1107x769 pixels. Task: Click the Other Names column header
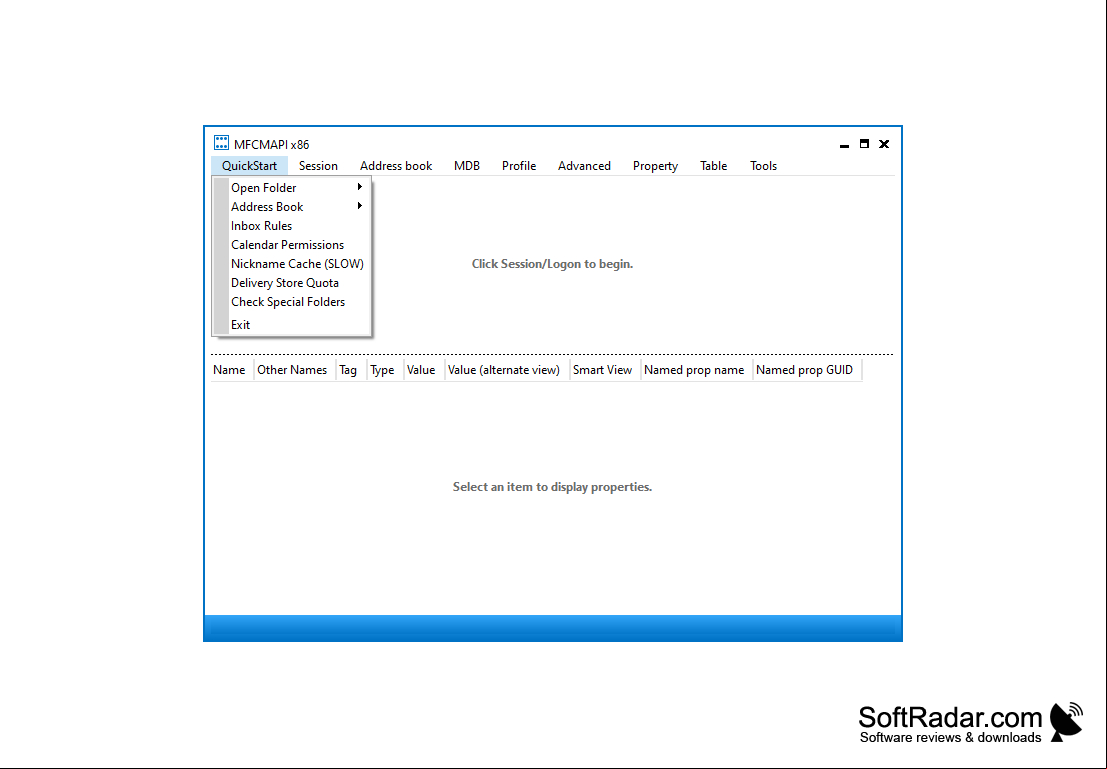click(x=294, y=370)
